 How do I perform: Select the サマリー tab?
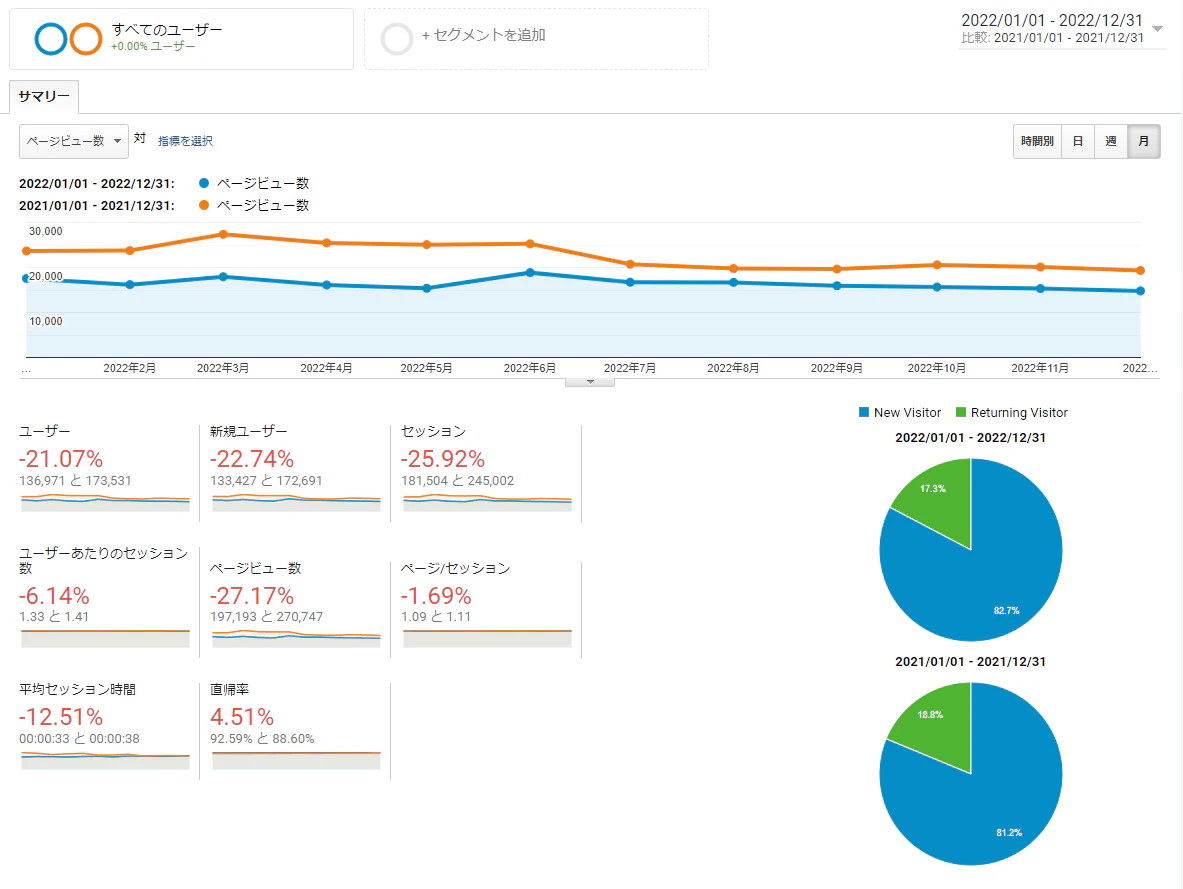44,97
